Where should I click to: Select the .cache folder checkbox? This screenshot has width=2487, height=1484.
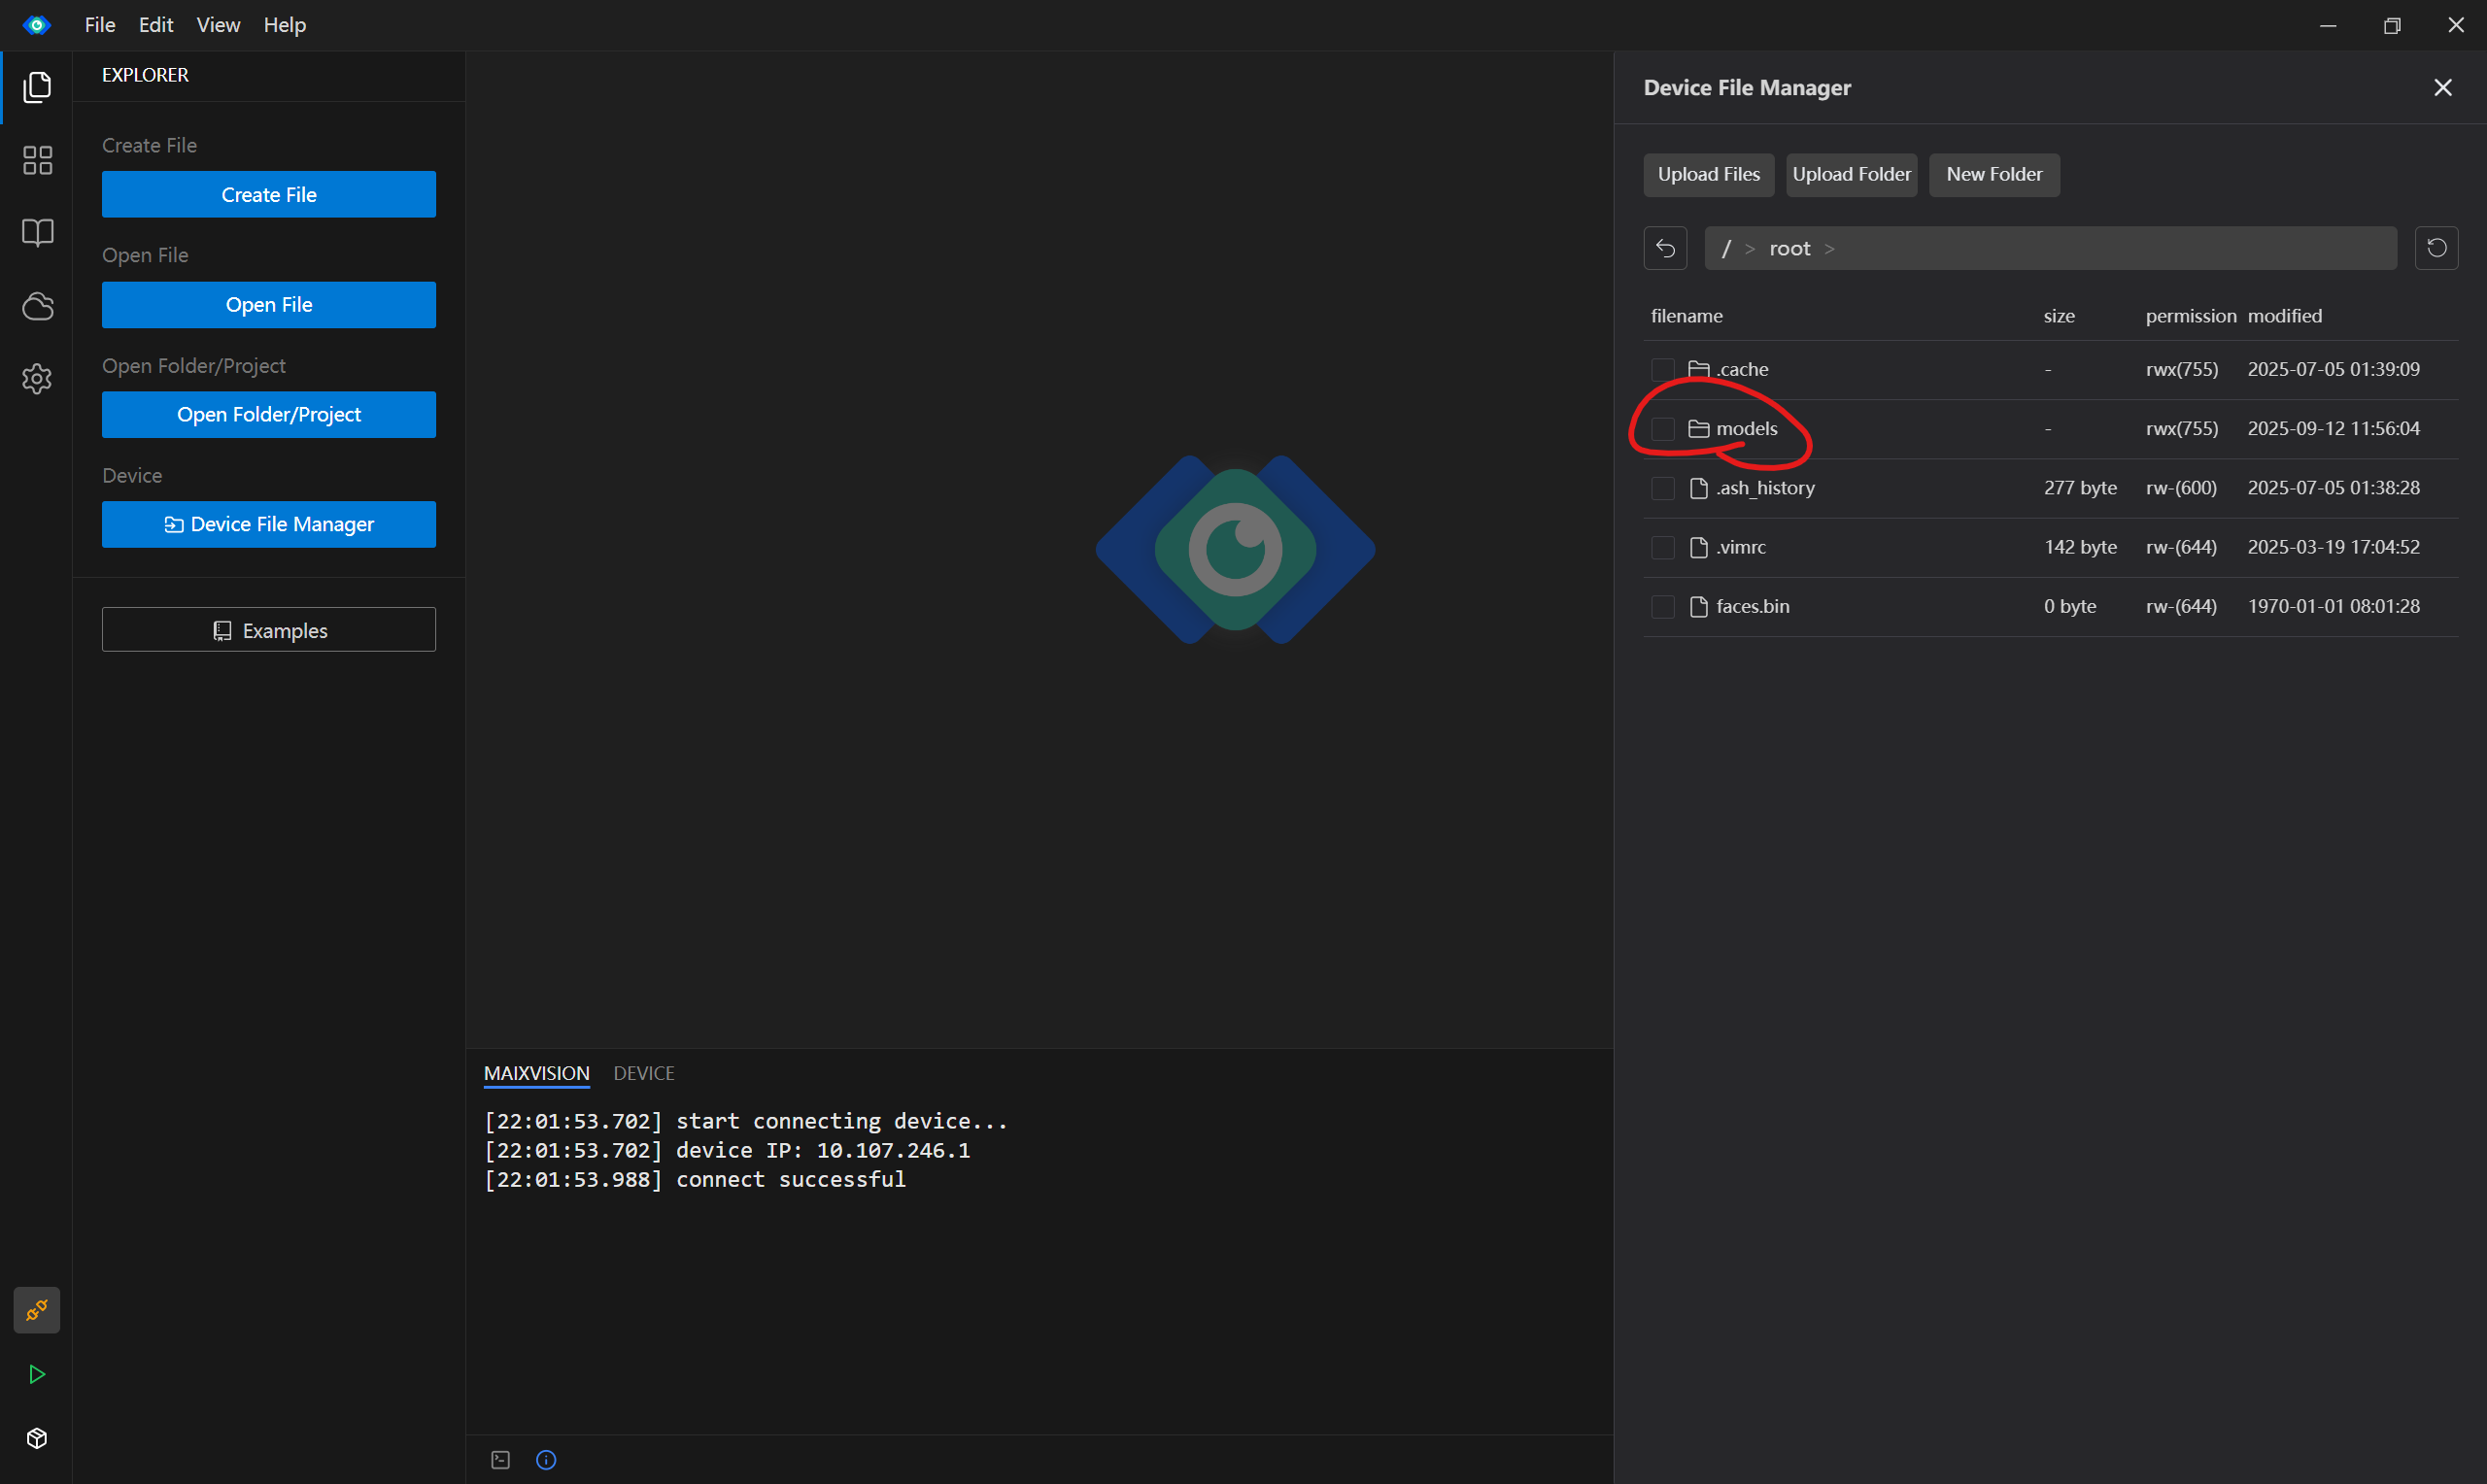click(x=1662, y=370)
